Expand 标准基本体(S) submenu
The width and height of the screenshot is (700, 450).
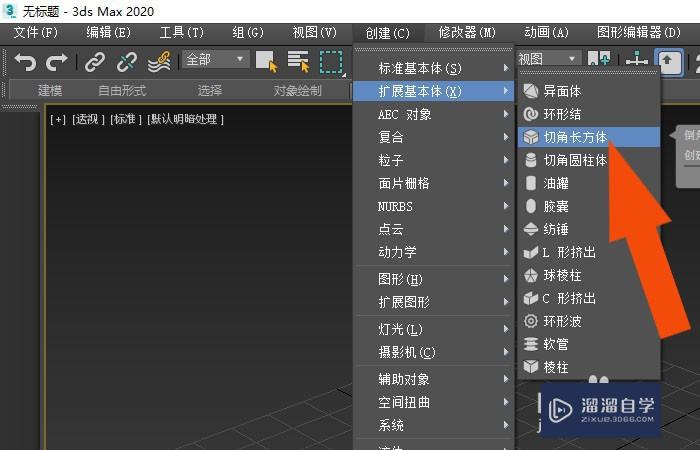433,68
